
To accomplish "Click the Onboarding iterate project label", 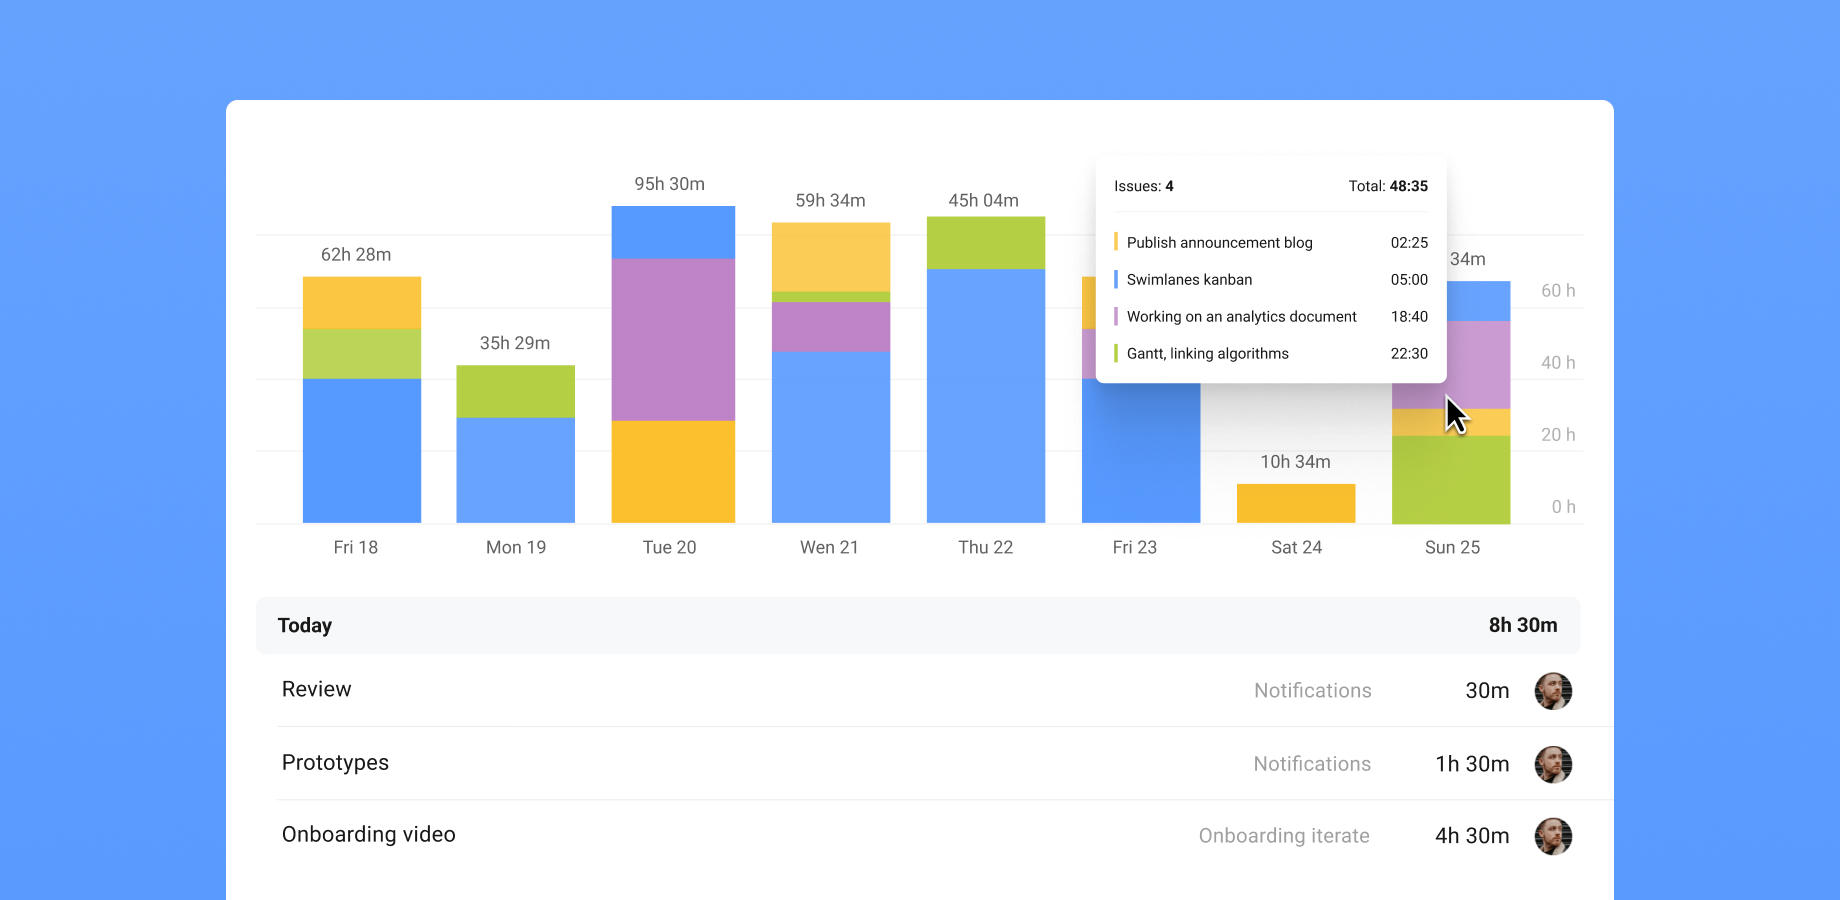I will [x=1283, y=836].
